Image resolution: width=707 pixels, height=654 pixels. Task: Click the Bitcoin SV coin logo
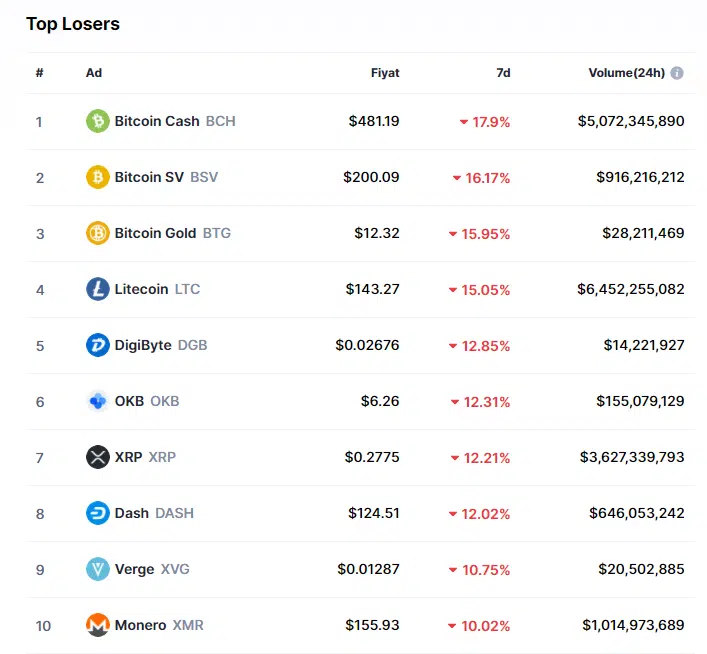click(97, 177)
